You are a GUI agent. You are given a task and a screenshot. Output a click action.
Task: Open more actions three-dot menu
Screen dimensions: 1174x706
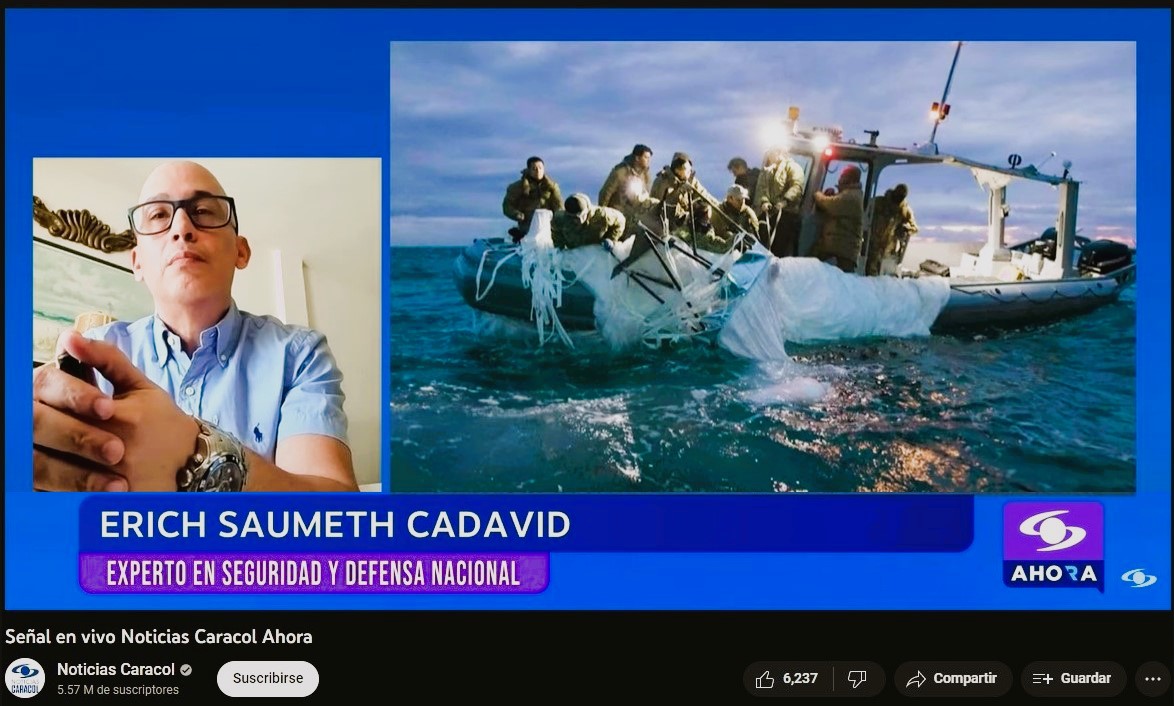click(1153, 679)
